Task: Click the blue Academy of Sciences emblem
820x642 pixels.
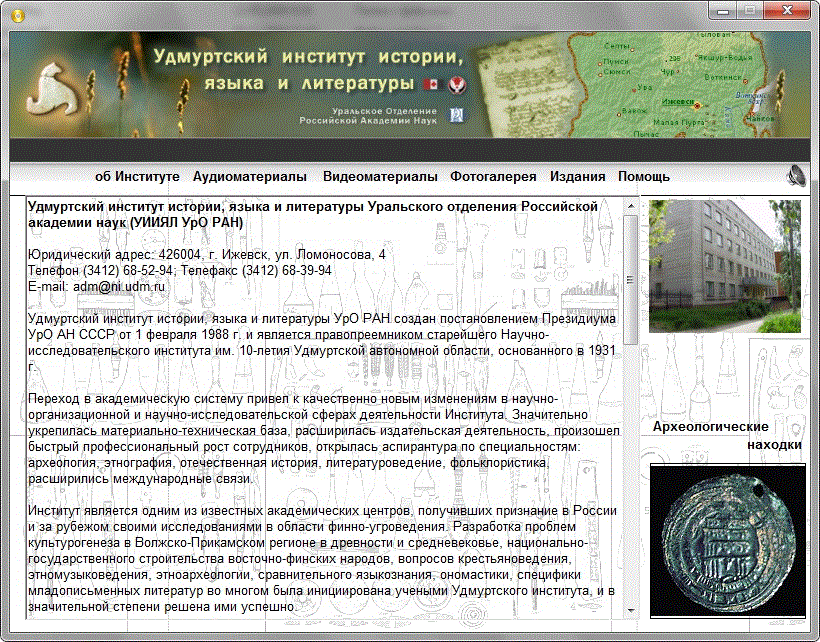Action: coord(456,115)
